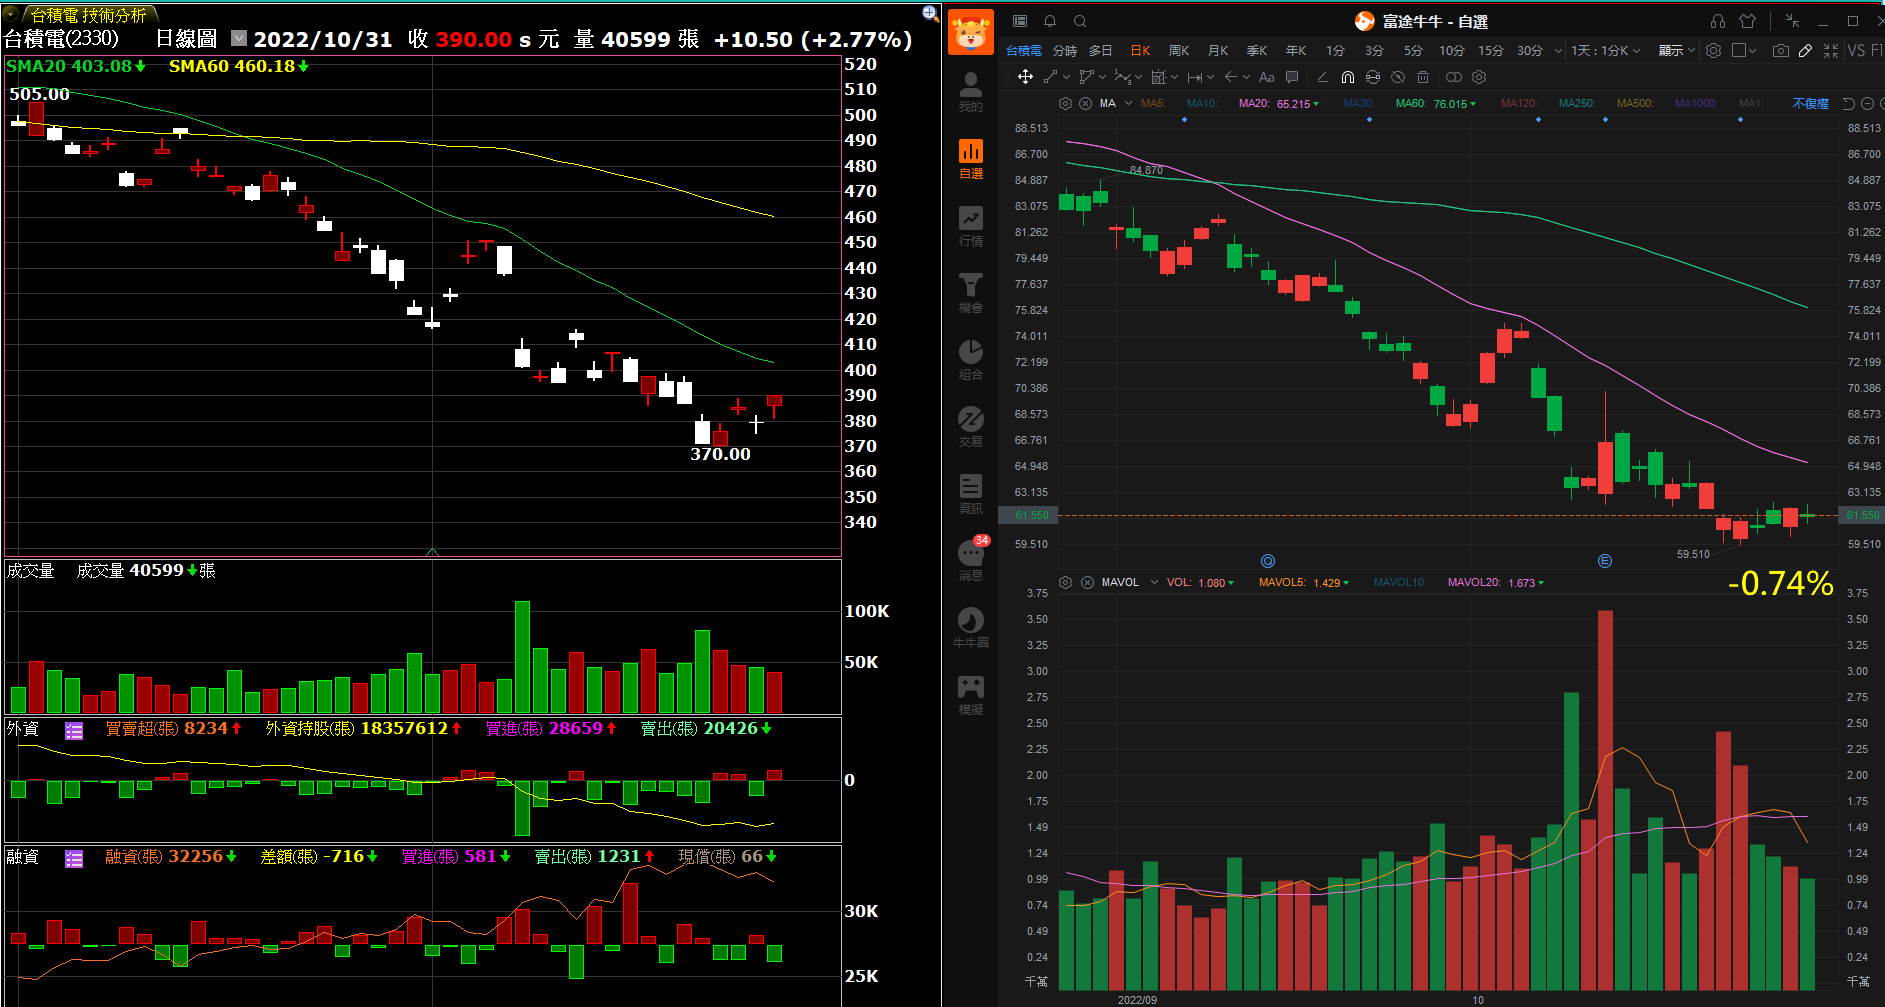The image size is (1885, 1007).
Task: Toggle the hide drawings eye-slash icon
Action: point(1398,77)
